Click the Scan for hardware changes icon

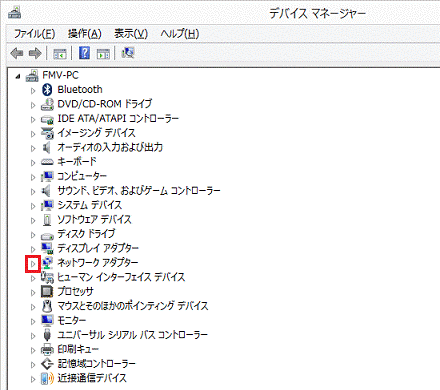[128, 53]
